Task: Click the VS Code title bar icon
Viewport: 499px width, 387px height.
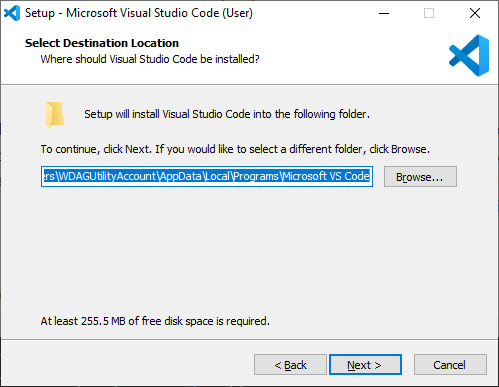Action: pos(12,13)
